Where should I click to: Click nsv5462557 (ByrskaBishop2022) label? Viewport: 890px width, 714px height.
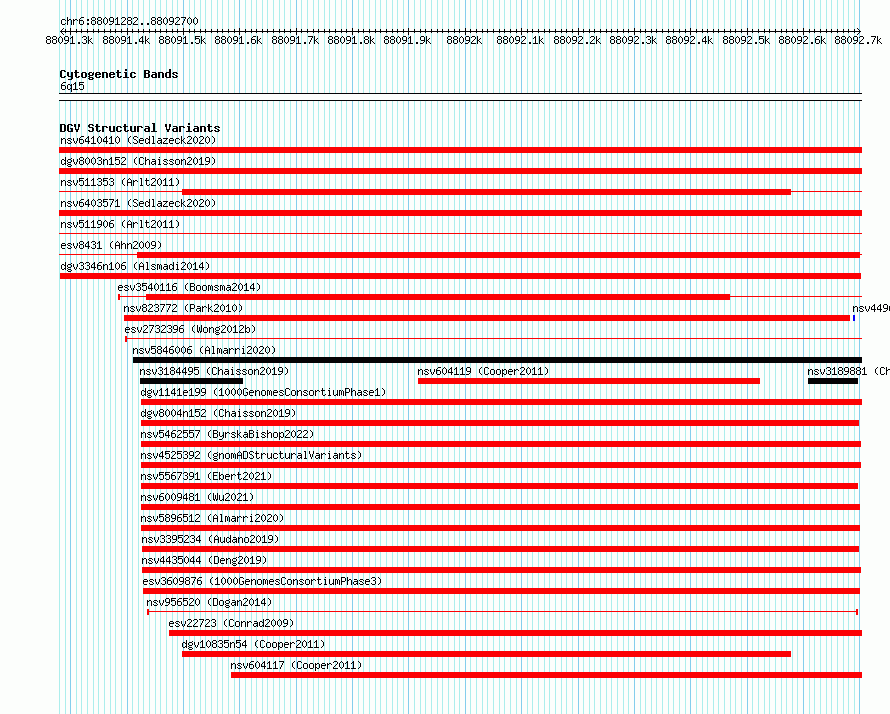(227, 434)
